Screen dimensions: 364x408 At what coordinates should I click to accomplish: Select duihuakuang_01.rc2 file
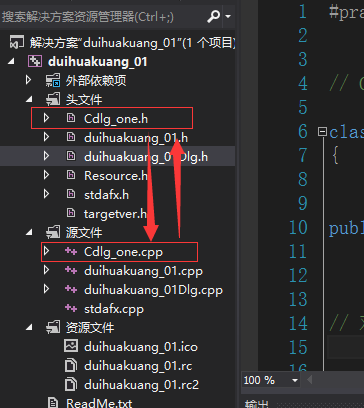pos(141,385)
